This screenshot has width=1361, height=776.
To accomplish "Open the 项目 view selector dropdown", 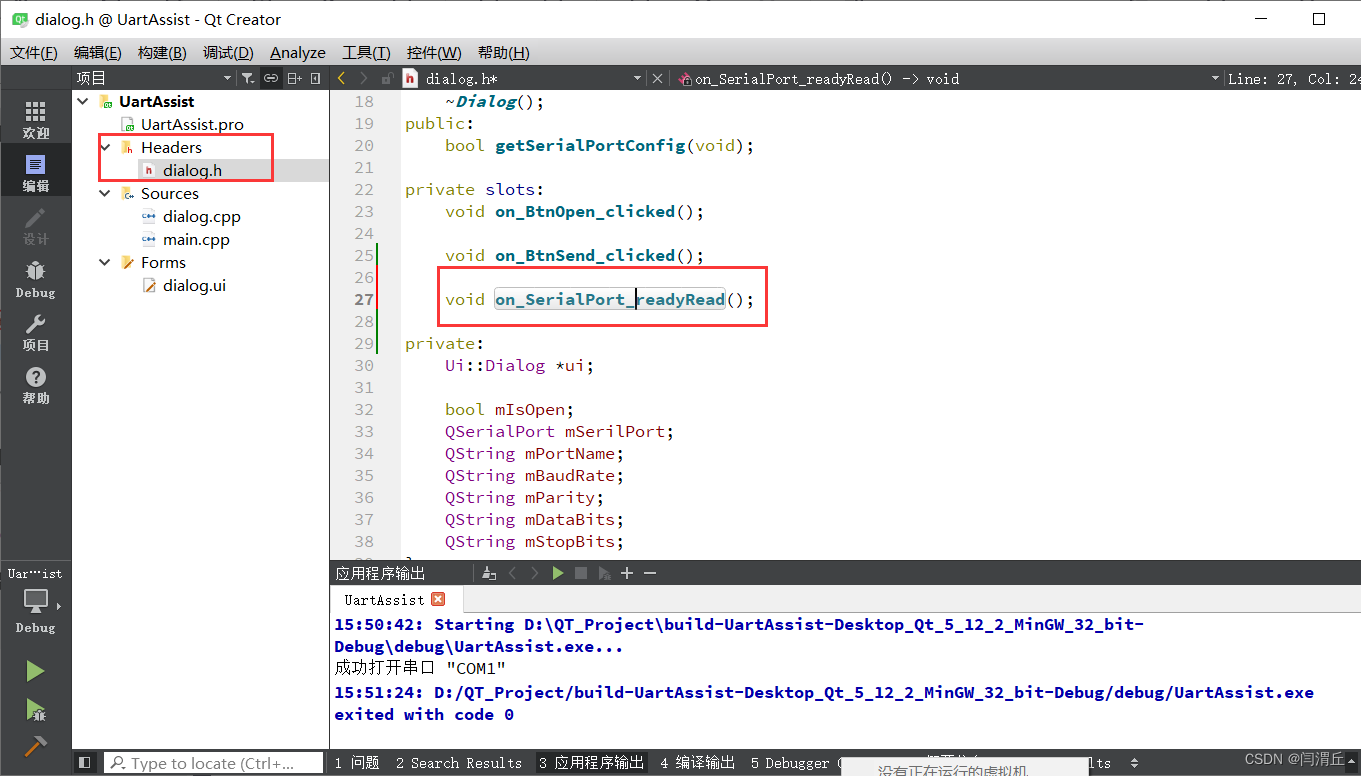I will pos(153,78).
